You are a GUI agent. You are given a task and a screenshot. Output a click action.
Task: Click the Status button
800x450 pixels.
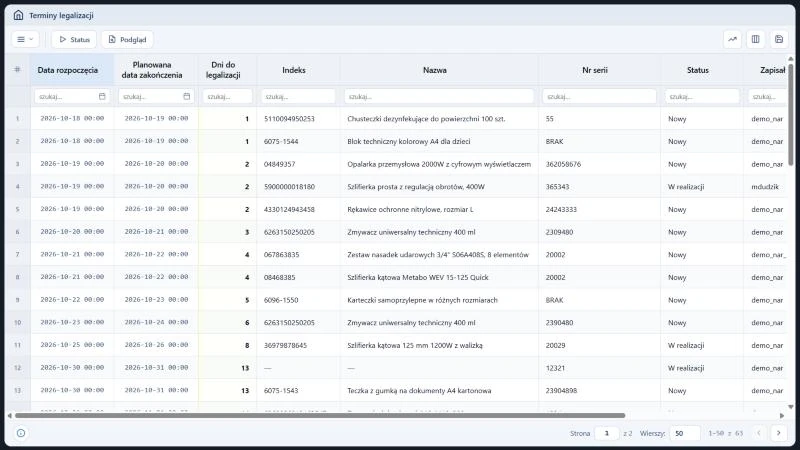[x=74, y=39]
